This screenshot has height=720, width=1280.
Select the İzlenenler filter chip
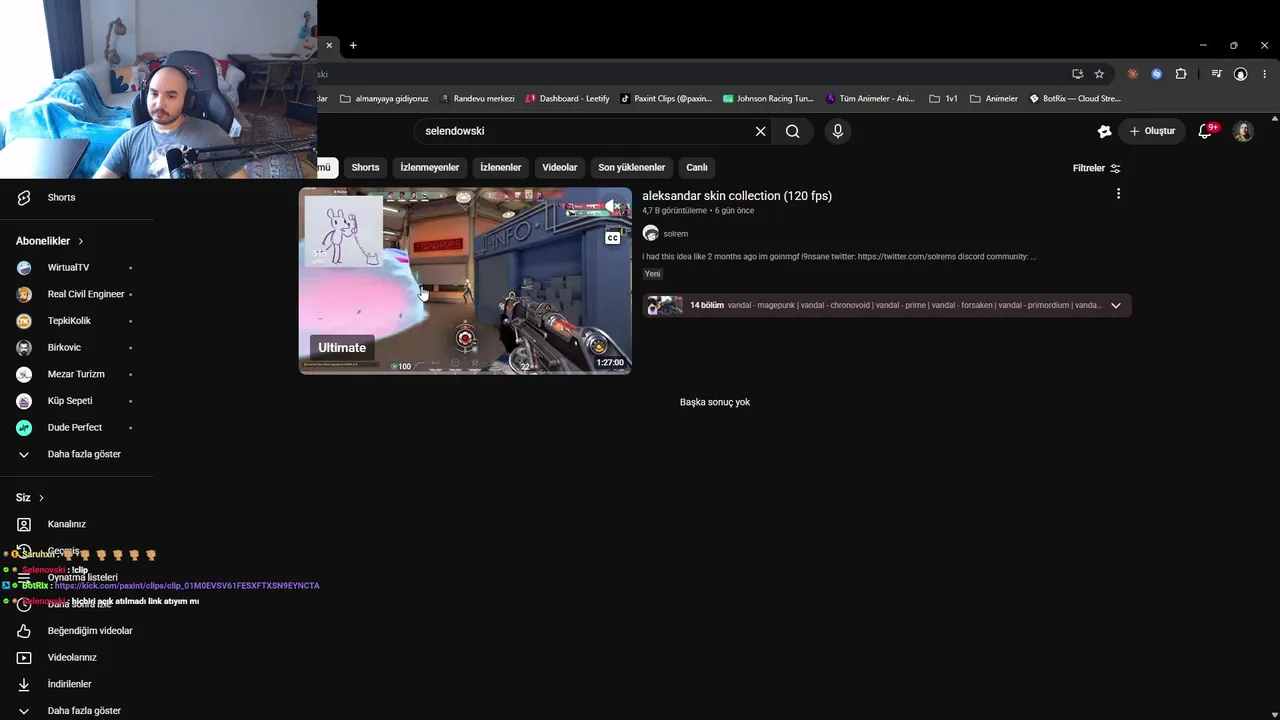(x=501, y=167)
